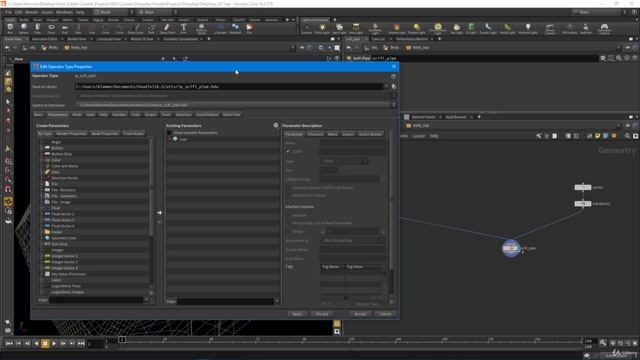Click the add parameter right arrow
The width and height of the screenshot is (640, 360).
(x=160, y=213)
